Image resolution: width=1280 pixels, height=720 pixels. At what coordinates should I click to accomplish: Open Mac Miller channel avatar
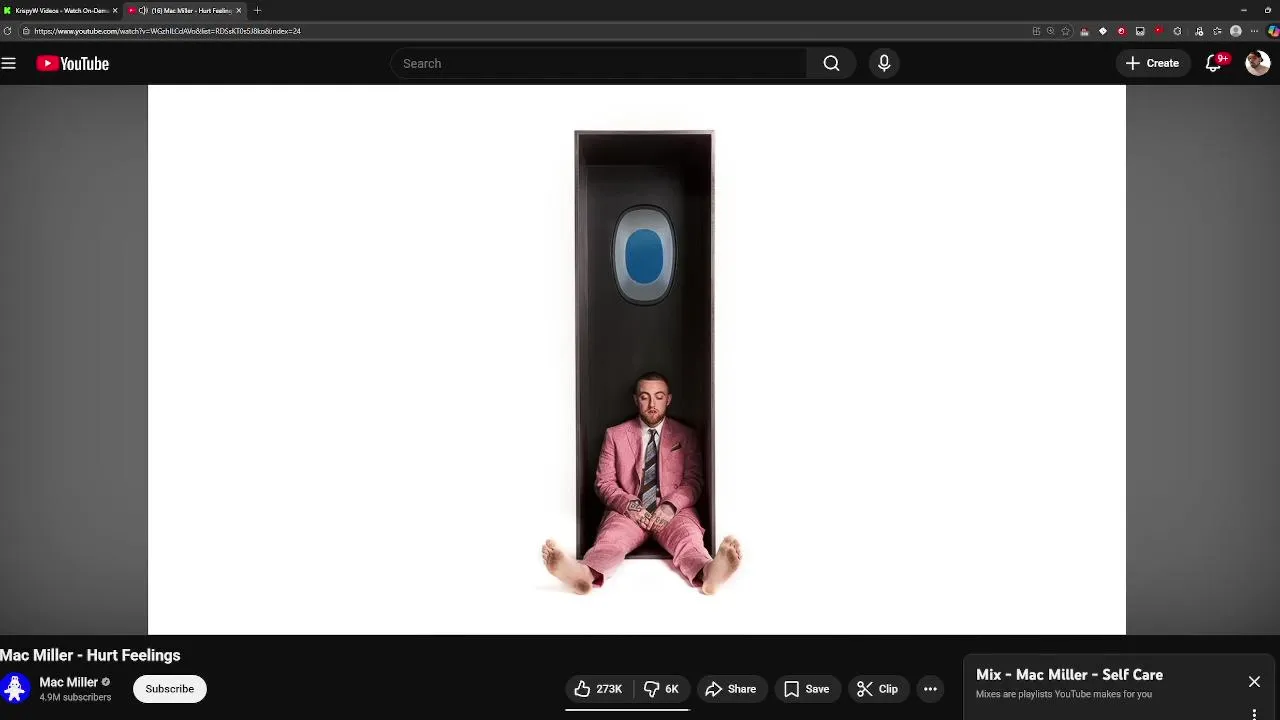click(14, 688)
